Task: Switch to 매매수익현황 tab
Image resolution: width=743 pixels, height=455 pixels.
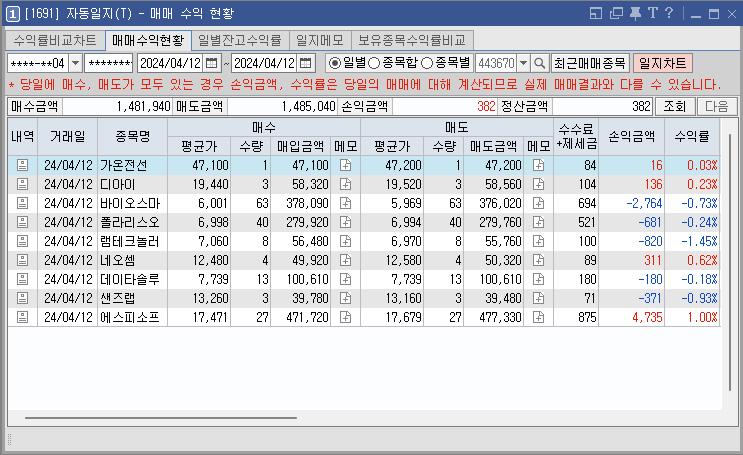Action: [148, 41]
